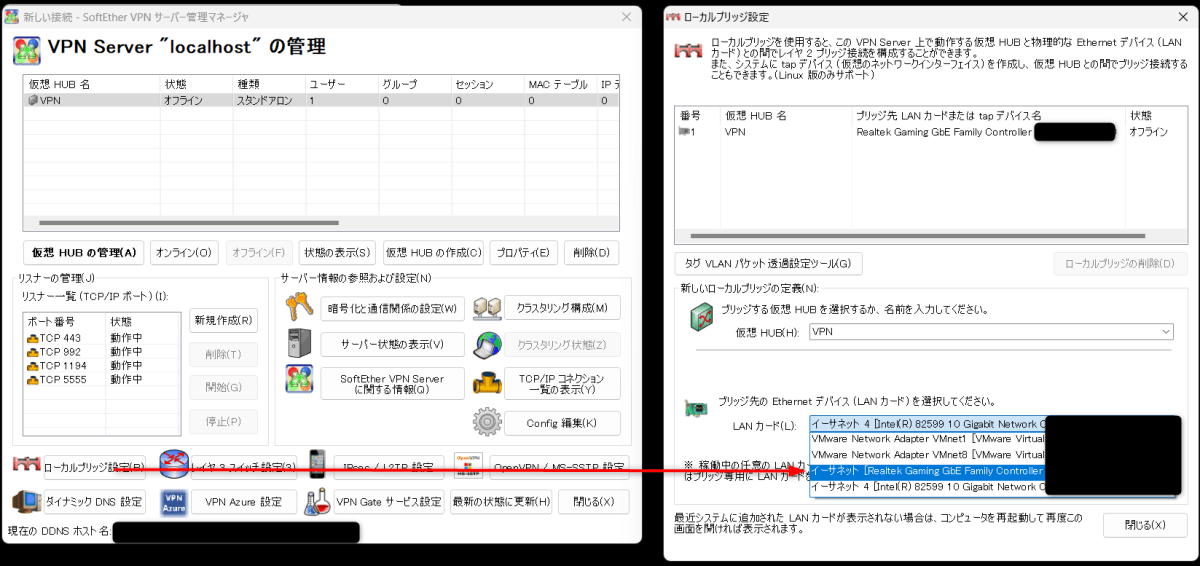The image size is (1200, 566).
Task: Open VPN Azure 設定
Action: (243, 502)
